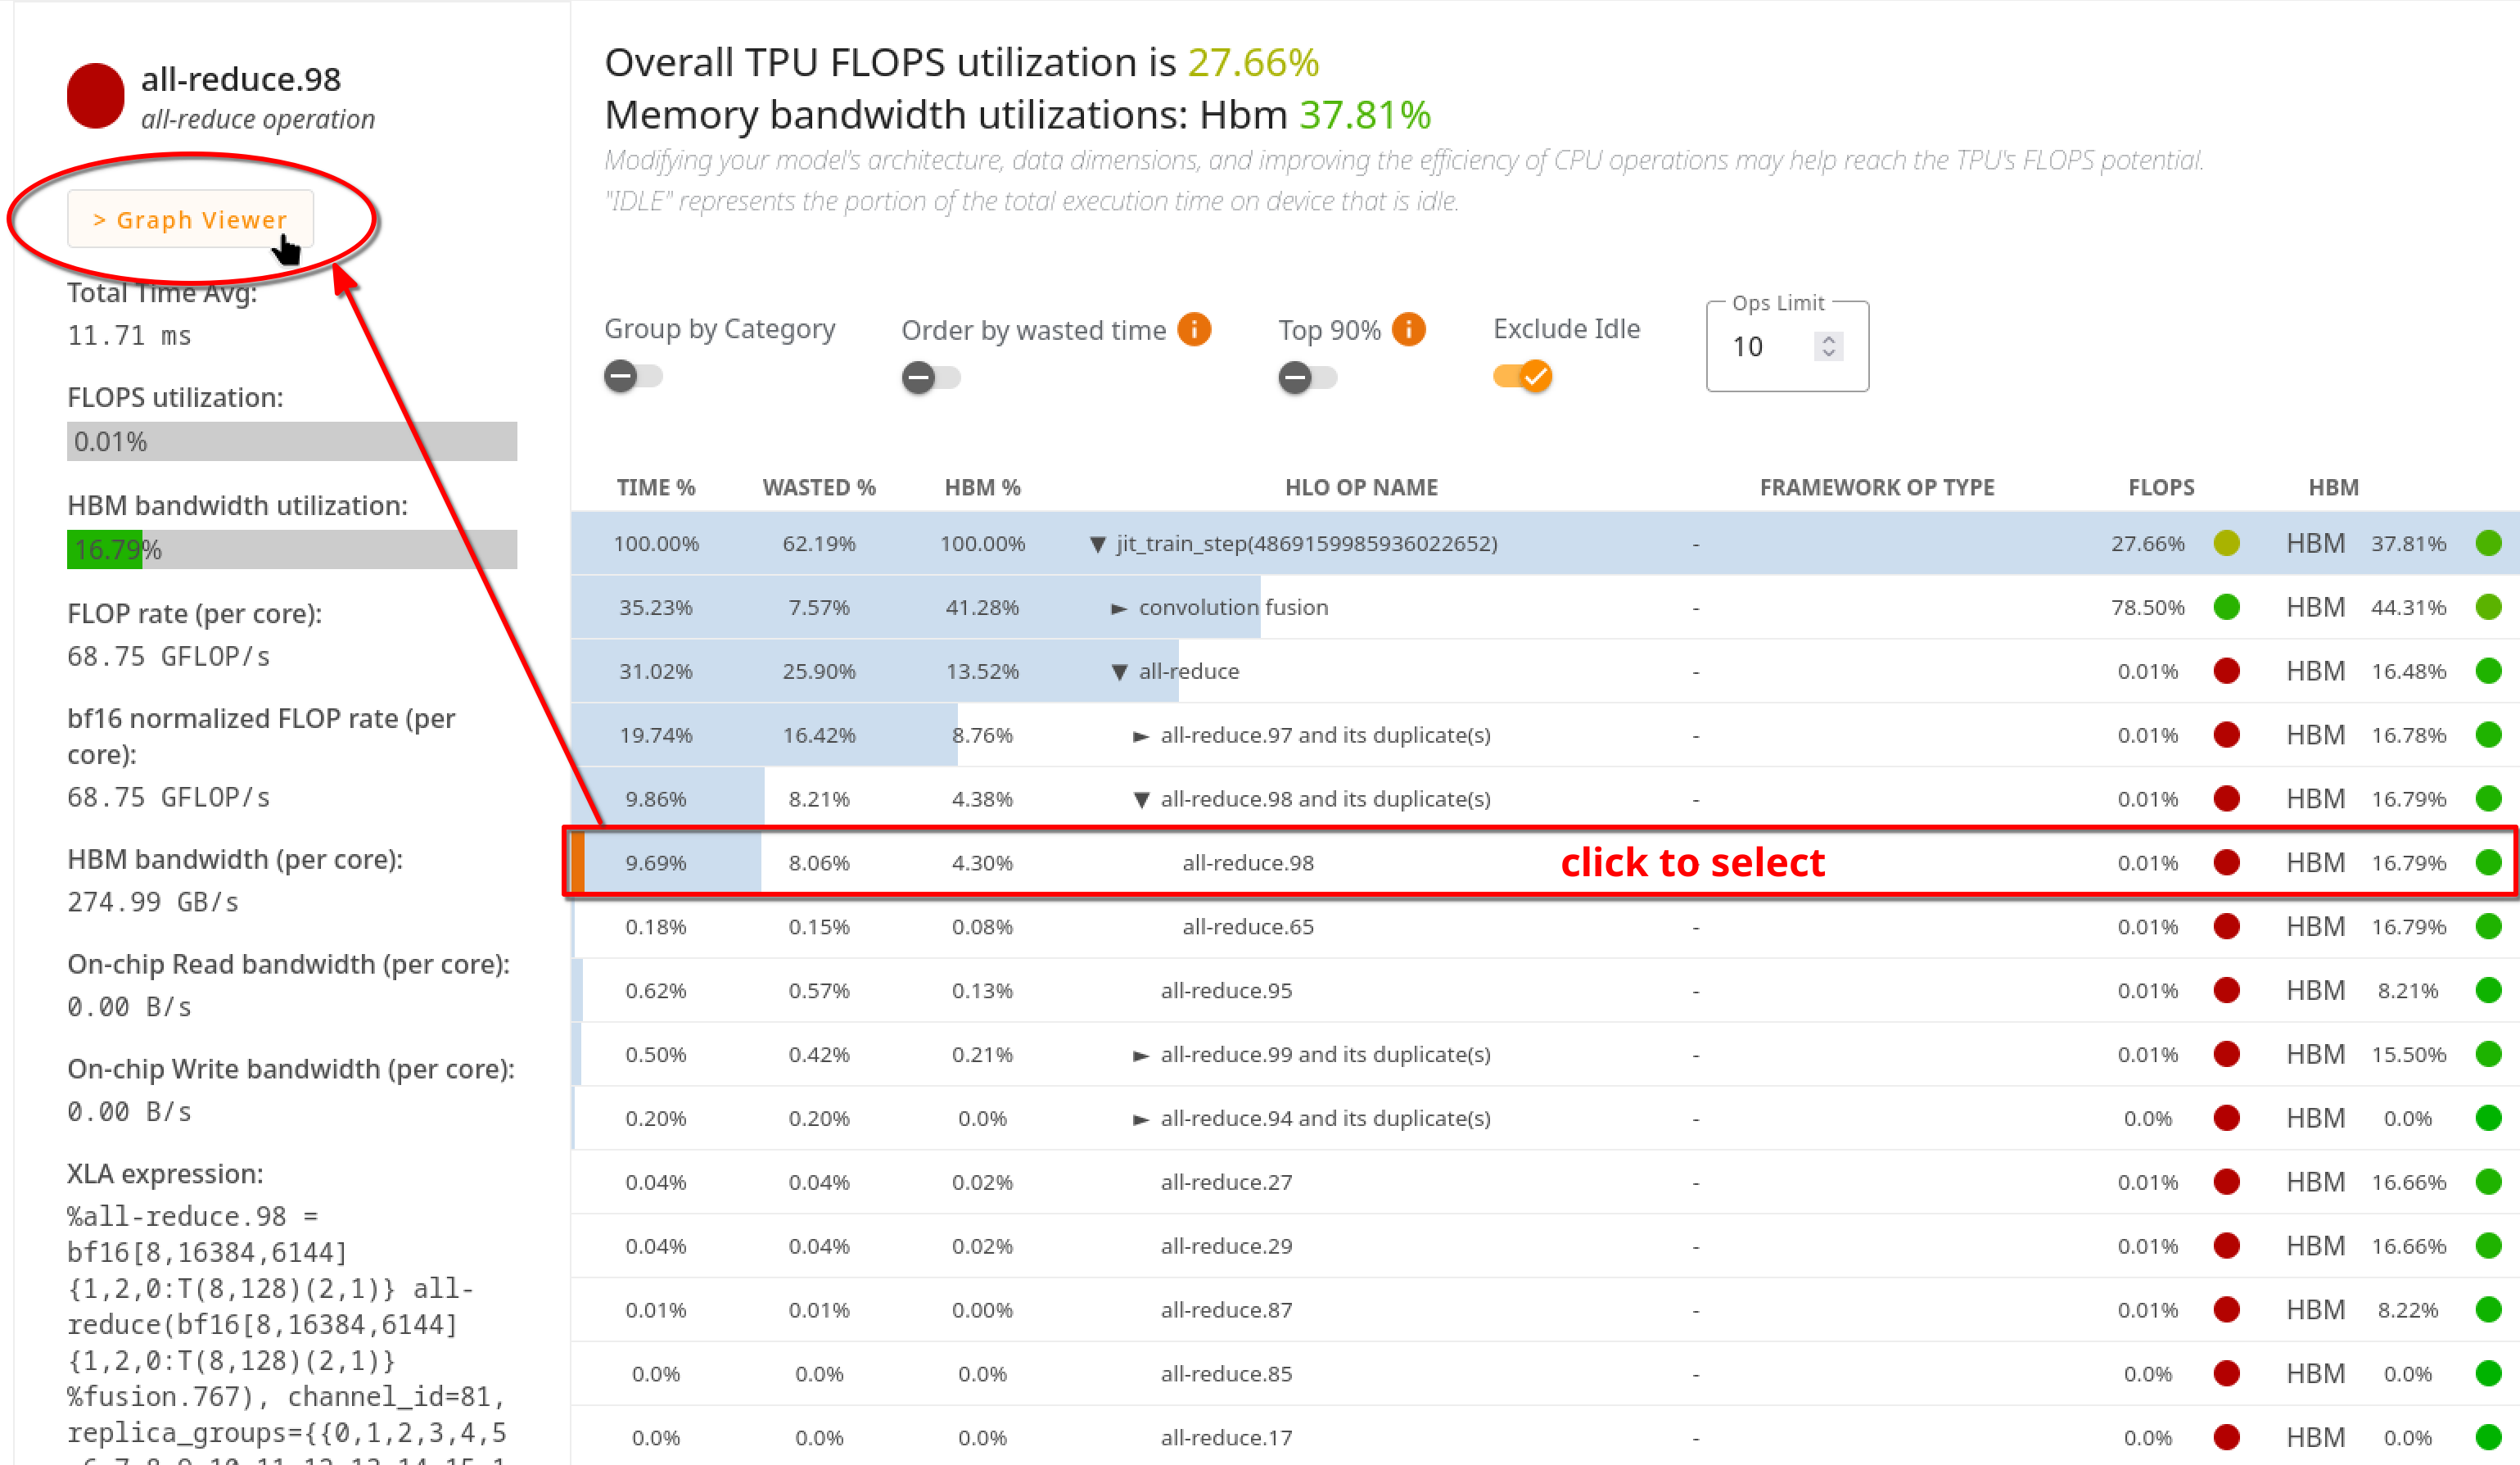The height and width of the screenshot is (1465, 2520).
Task: Click the green HBM dot for jit_train_step
Action: click(x=2490, y=543)
